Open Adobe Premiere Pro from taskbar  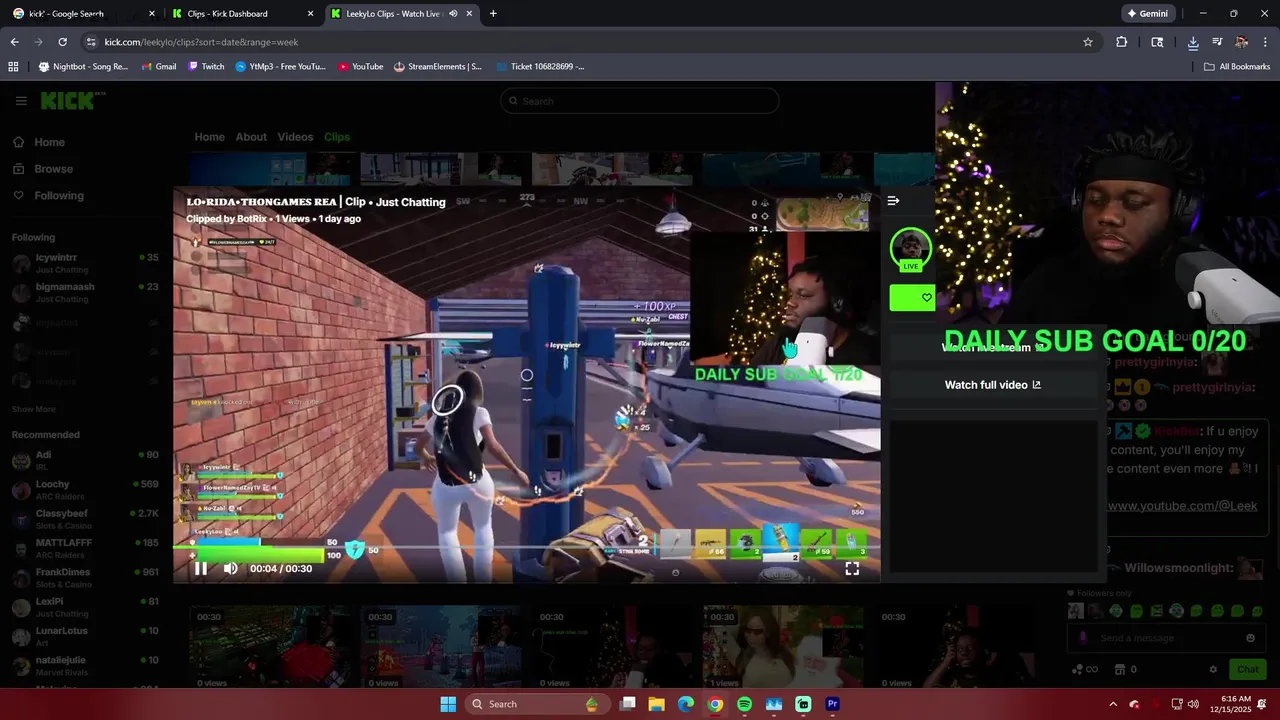tap(832, 704)
